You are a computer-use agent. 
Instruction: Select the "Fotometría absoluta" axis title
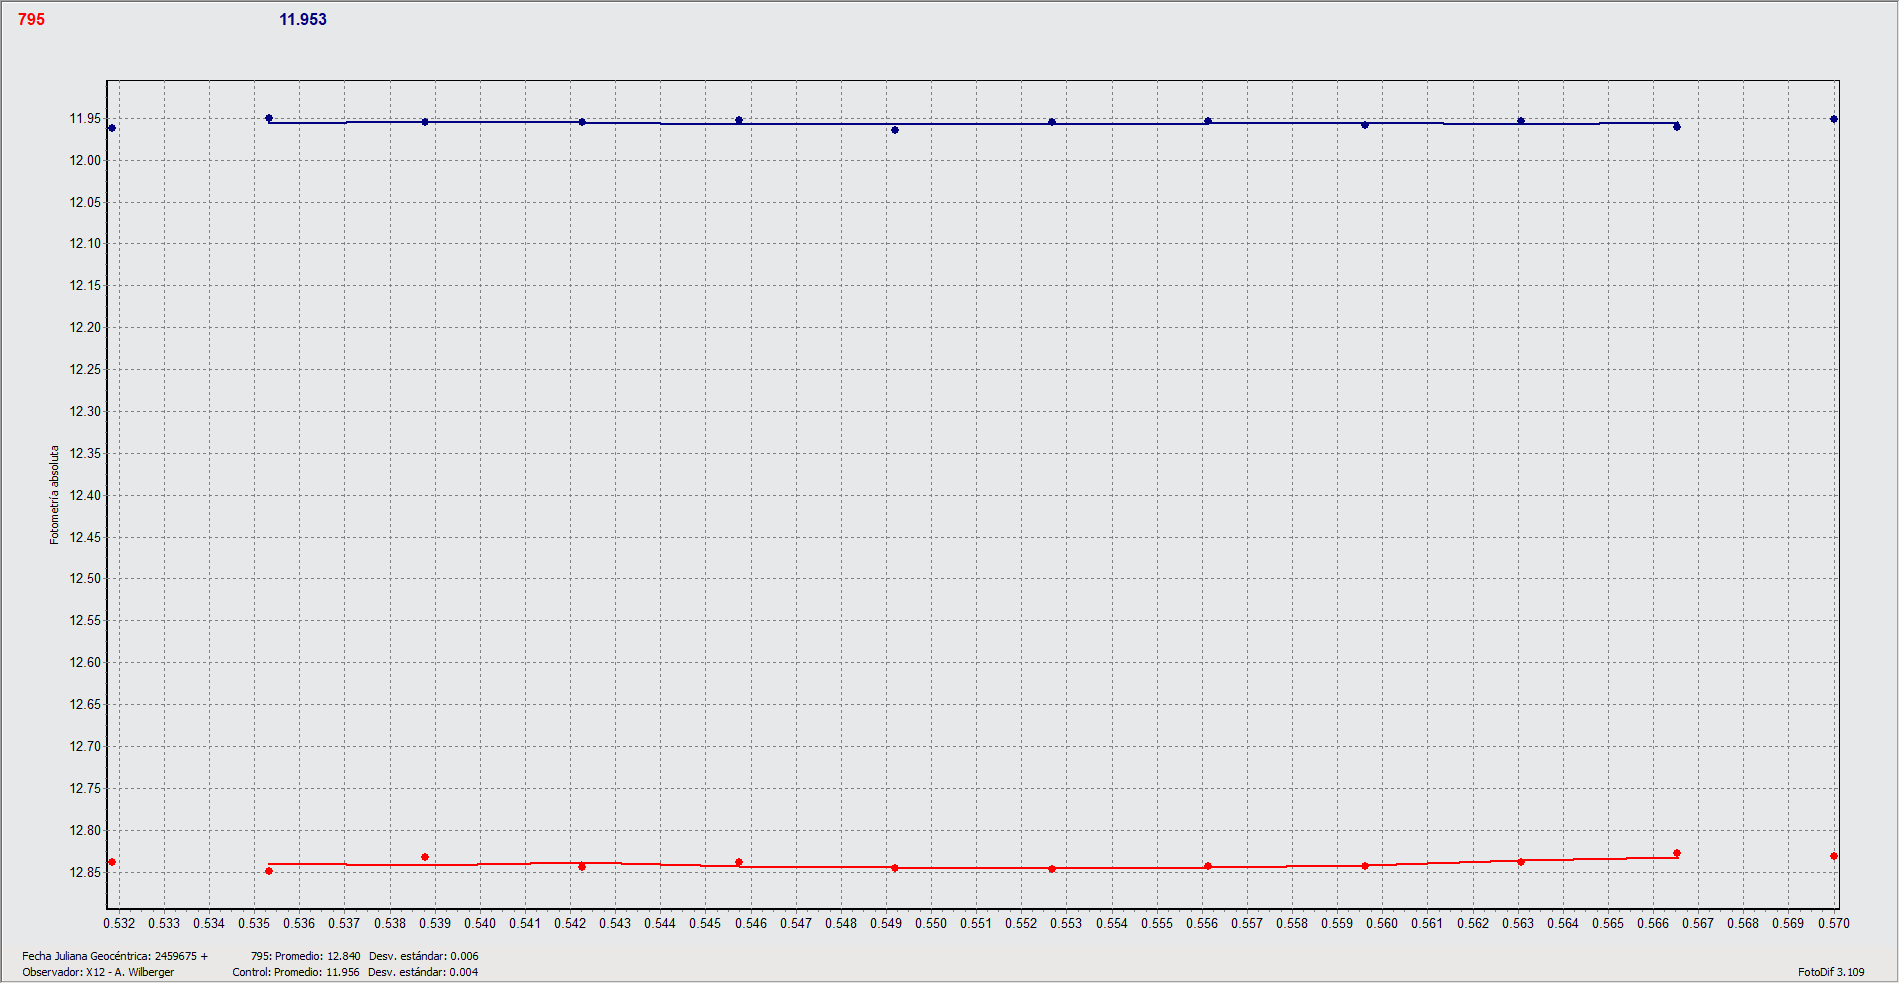tap(55, 495)
